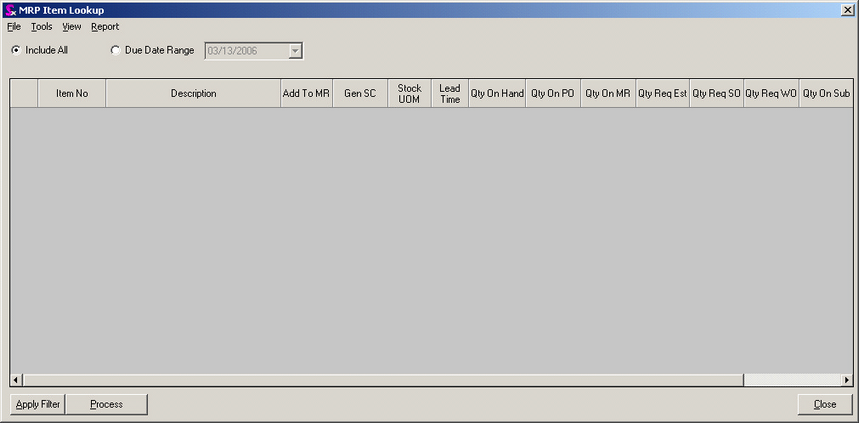
Task: Open the File menu
Action: [x=14, y=27]
